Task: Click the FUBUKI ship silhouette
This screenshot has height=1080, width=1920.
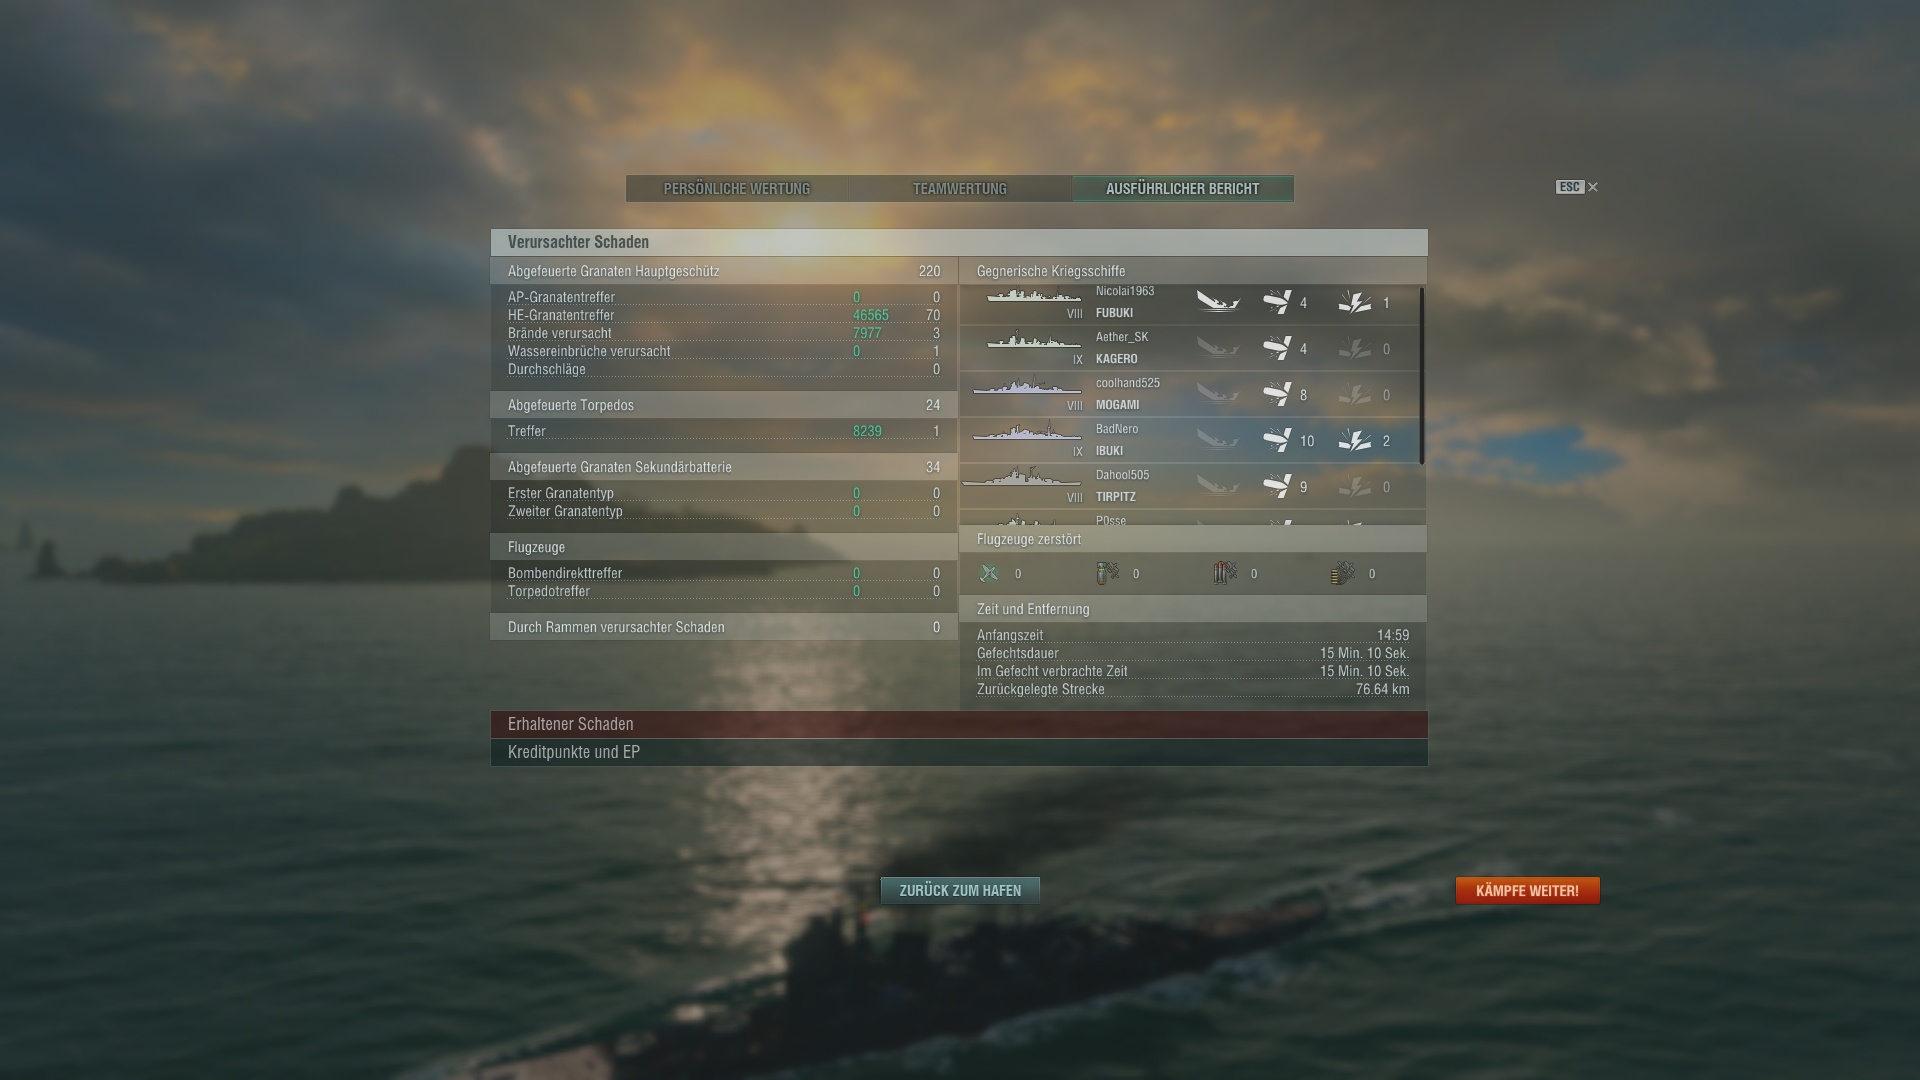Action: [x=1034, y=295]
